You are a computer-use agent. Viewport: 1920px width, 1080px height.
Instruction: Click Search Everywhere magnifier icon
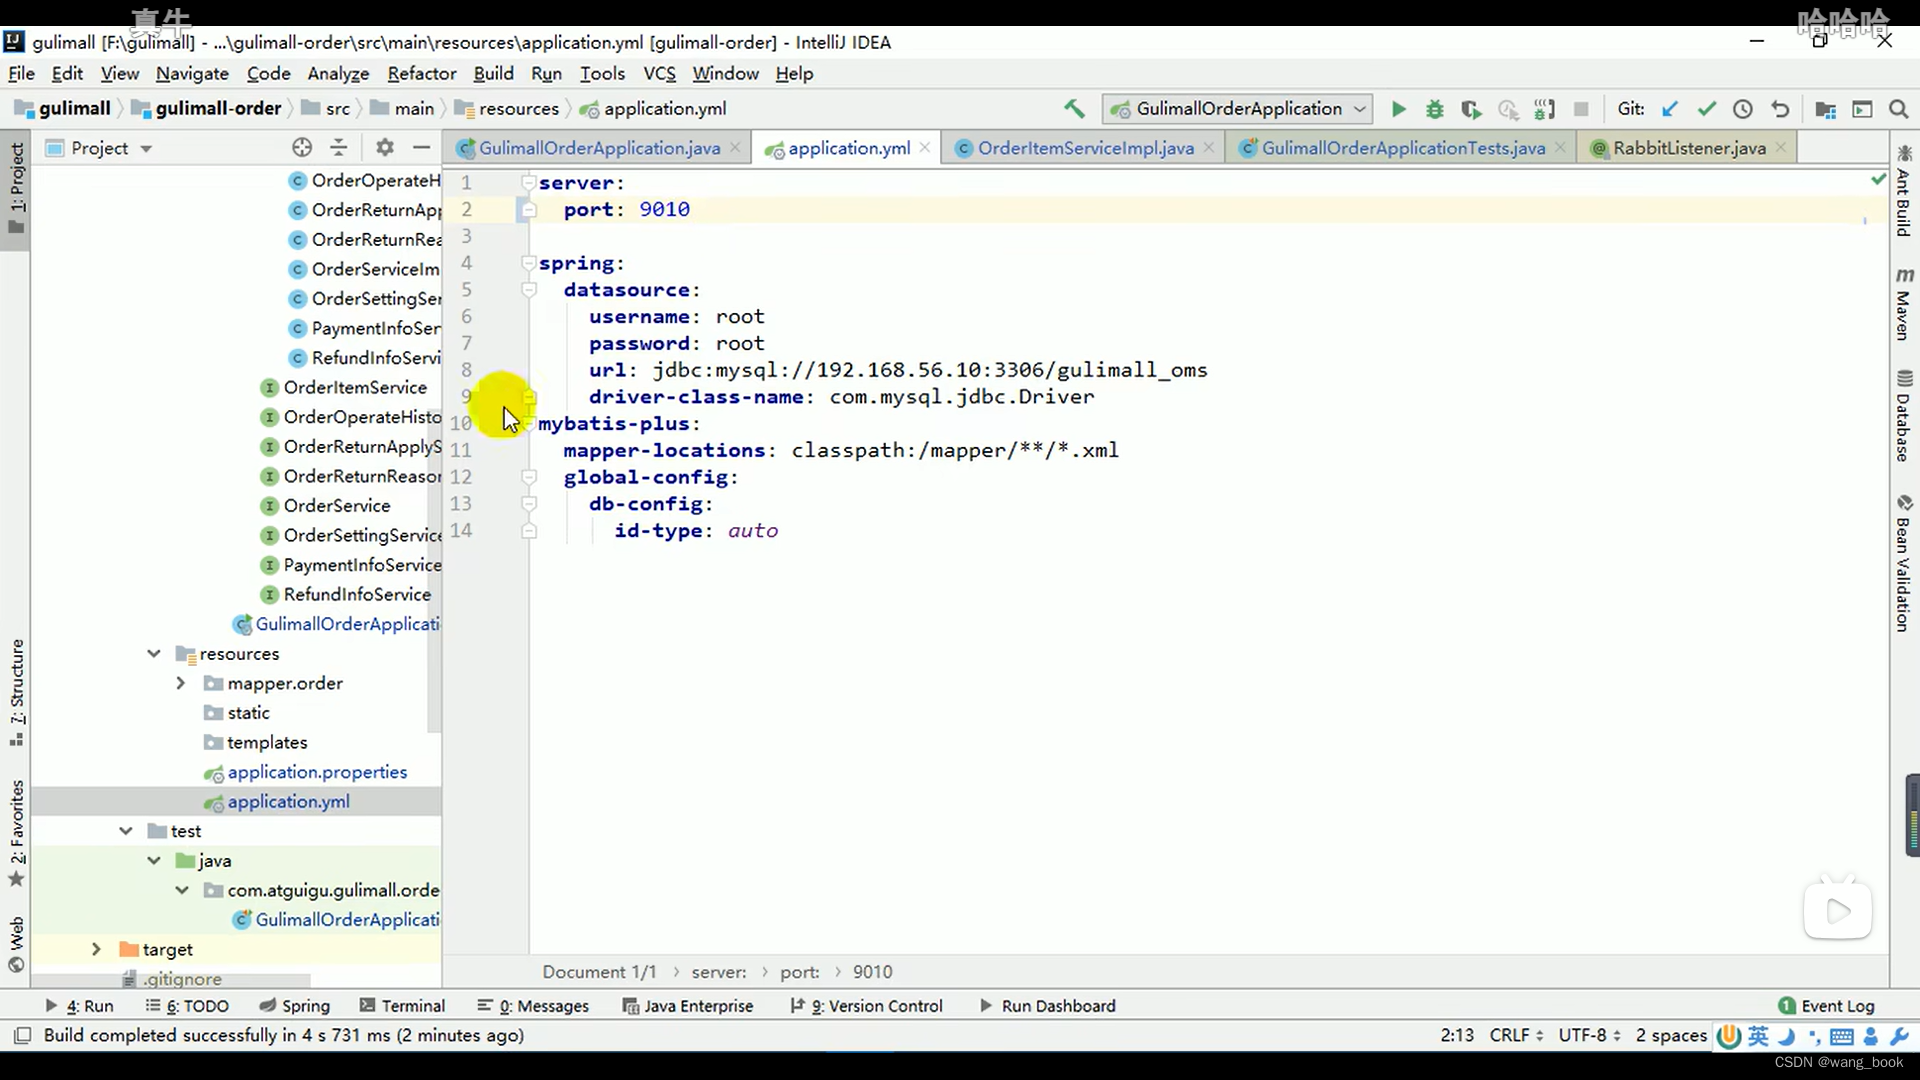tap(1899, 109)
